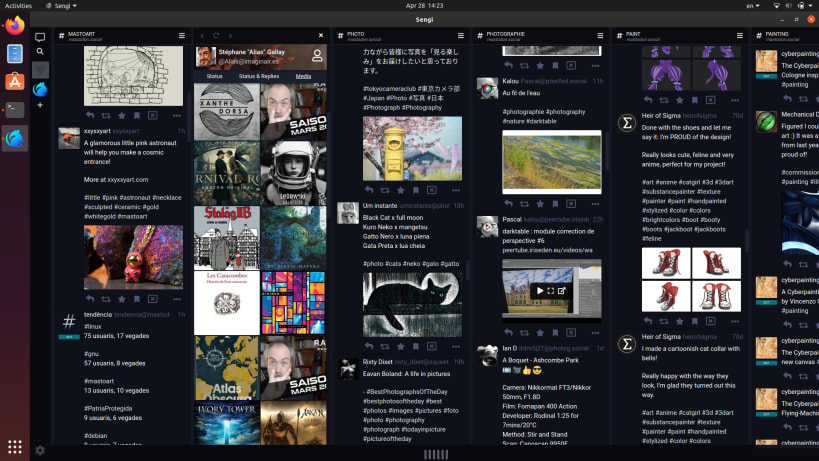Open Sengi settings gear at sidebar bottom
The image size is (819, 461).
[40, 450]
